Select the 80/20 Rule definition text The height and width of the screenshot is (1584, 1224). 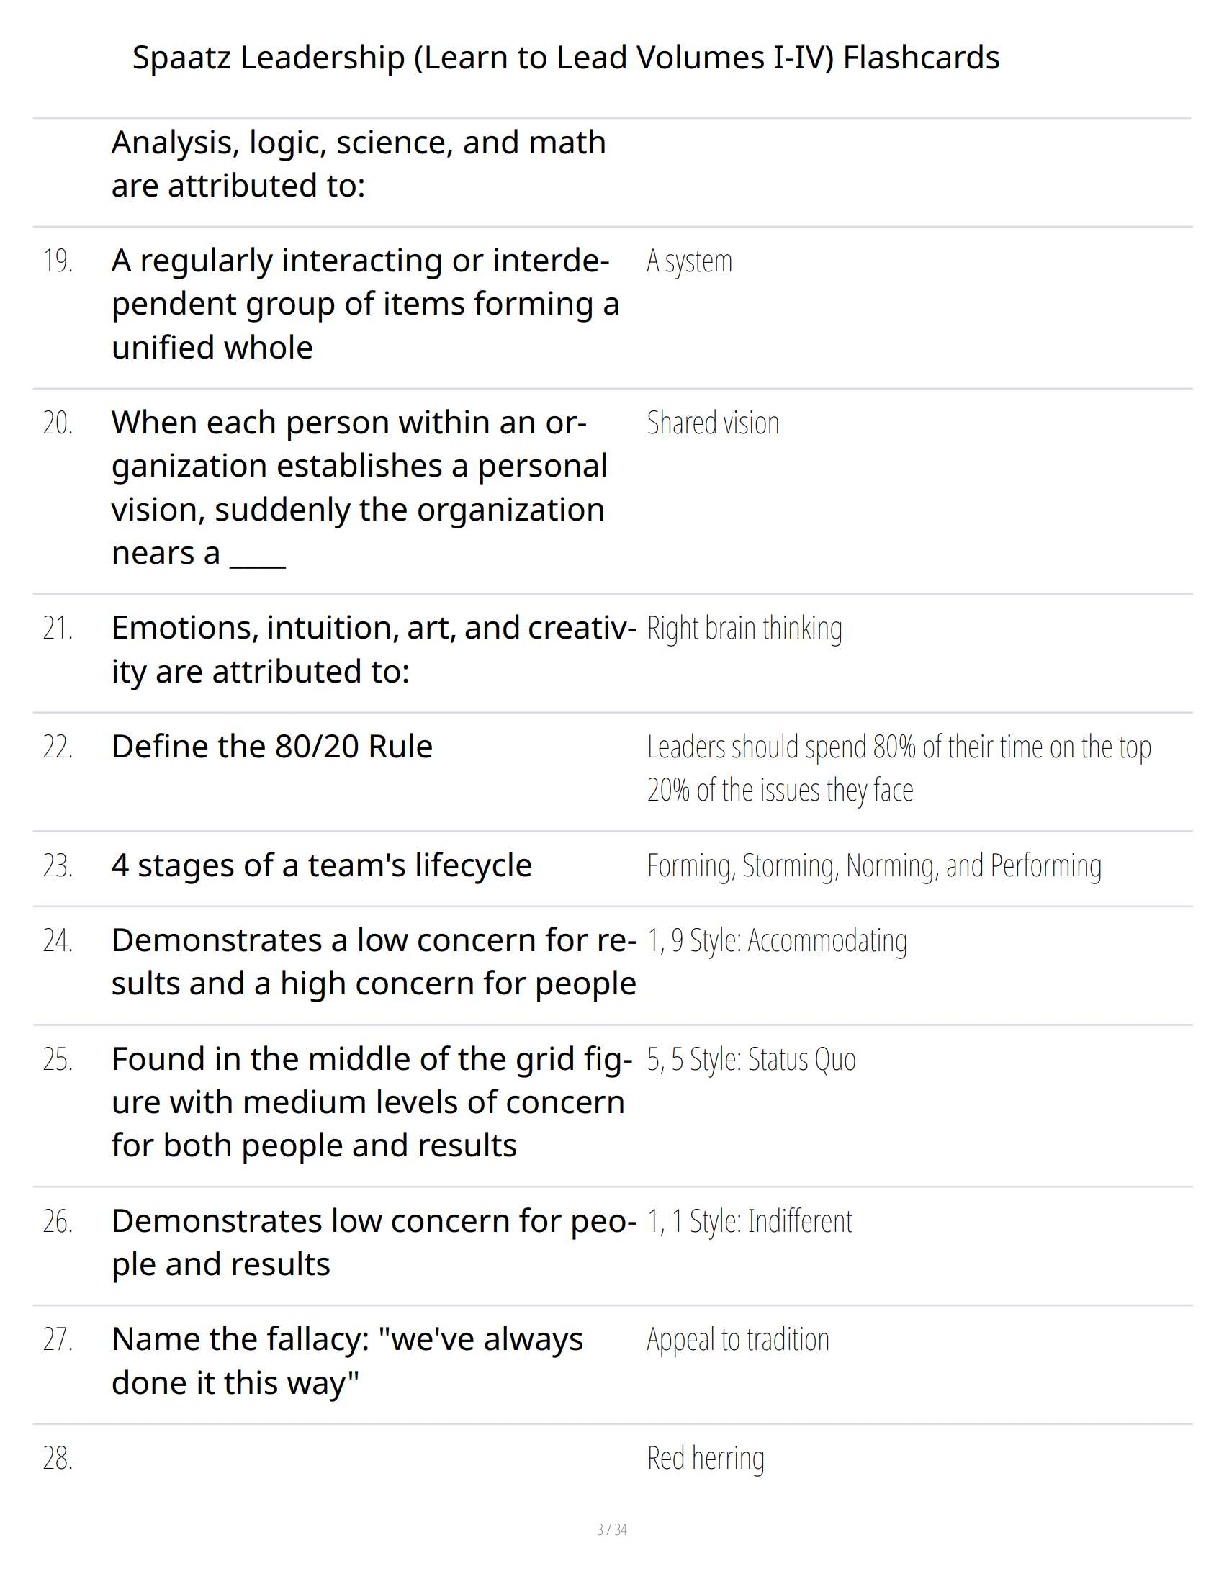click(899, 768)
